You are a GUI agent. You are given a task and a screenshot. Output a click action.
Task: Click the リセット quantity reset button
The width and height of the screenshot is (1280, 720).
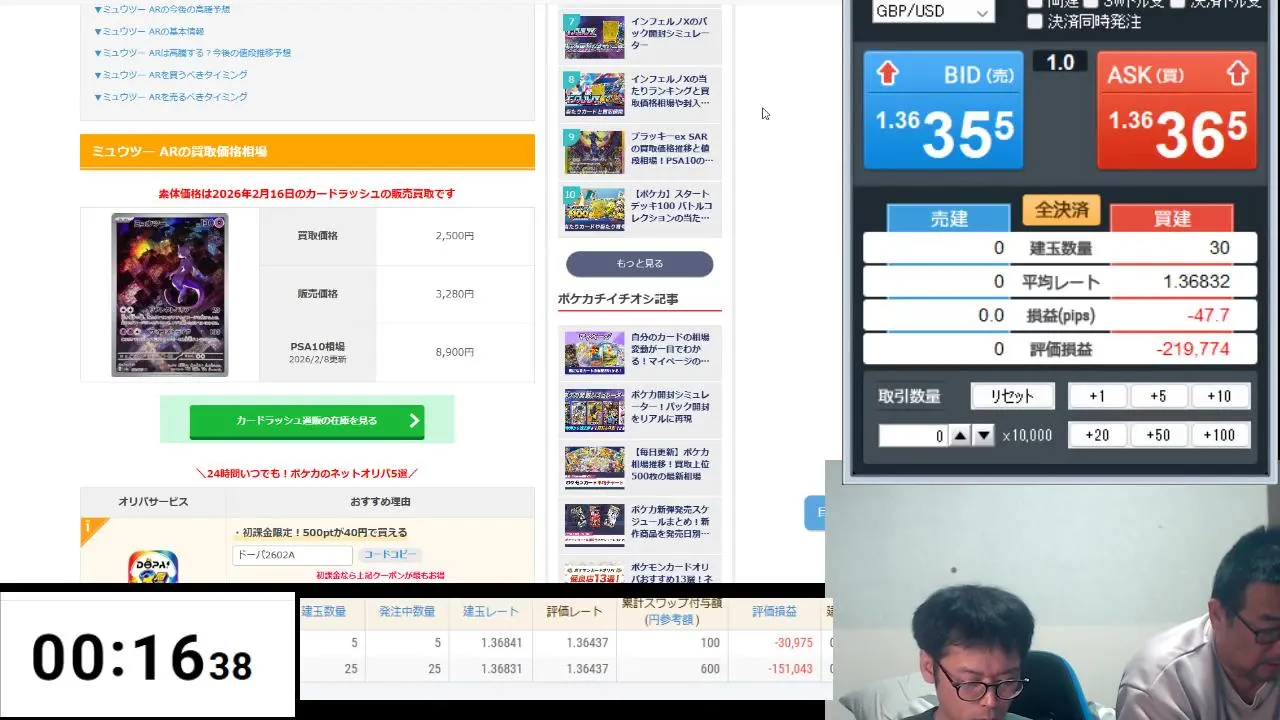(1012, 396)
